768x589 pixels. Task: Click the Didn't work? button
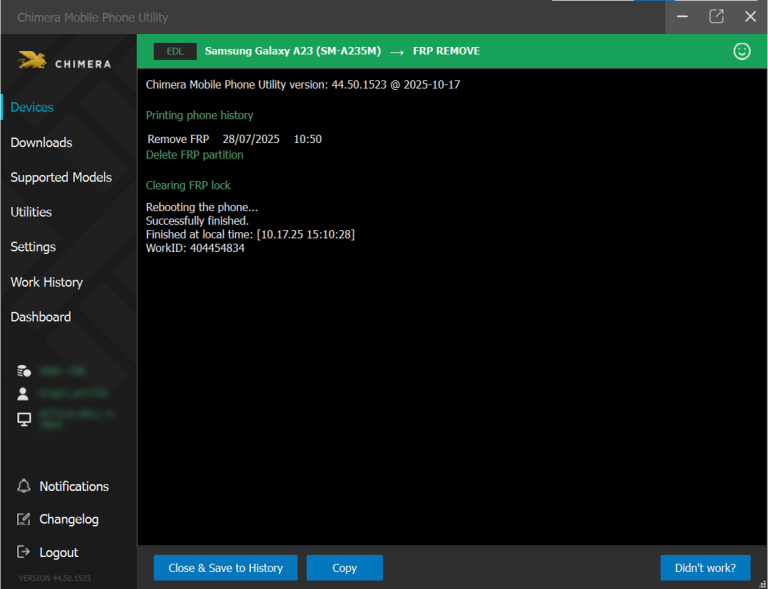[705, 568]
